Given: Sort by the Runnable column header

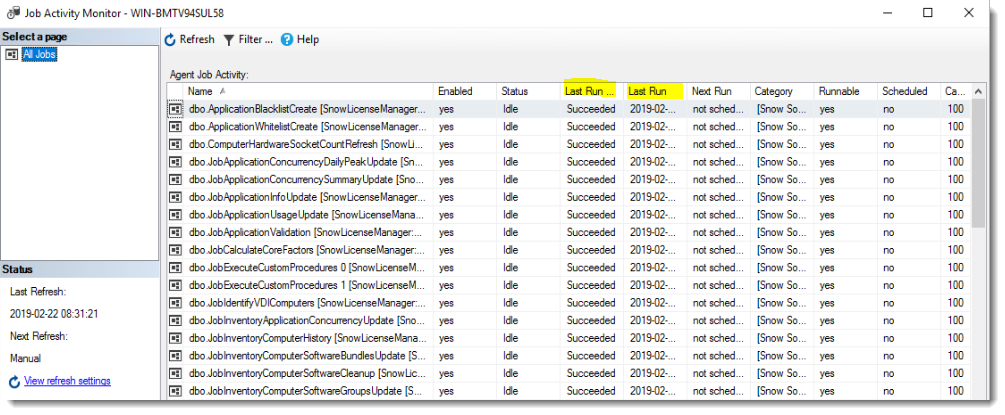Looking at the screenshot, I should 845,91.
